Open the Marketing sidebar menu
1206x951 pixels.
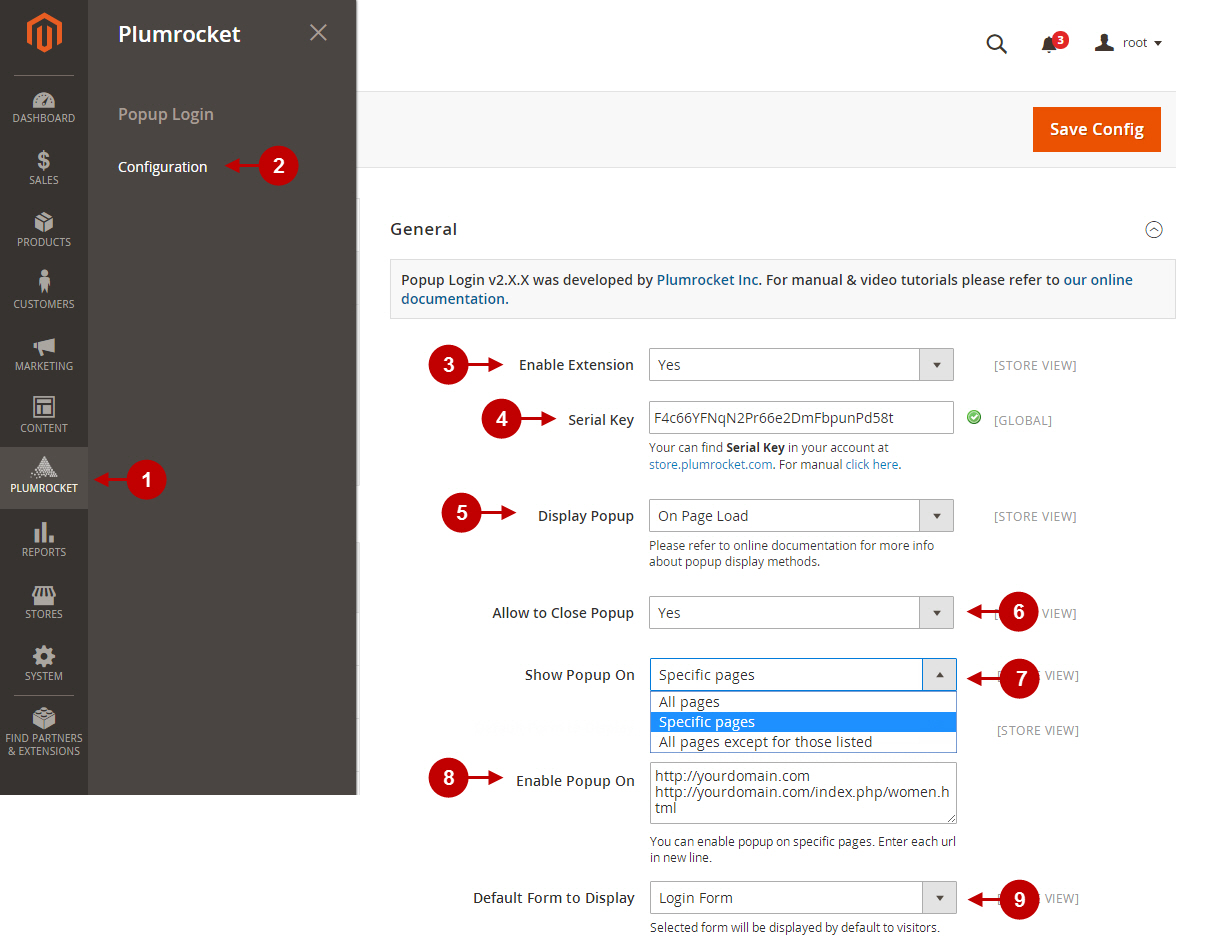(x=44, y=354)
